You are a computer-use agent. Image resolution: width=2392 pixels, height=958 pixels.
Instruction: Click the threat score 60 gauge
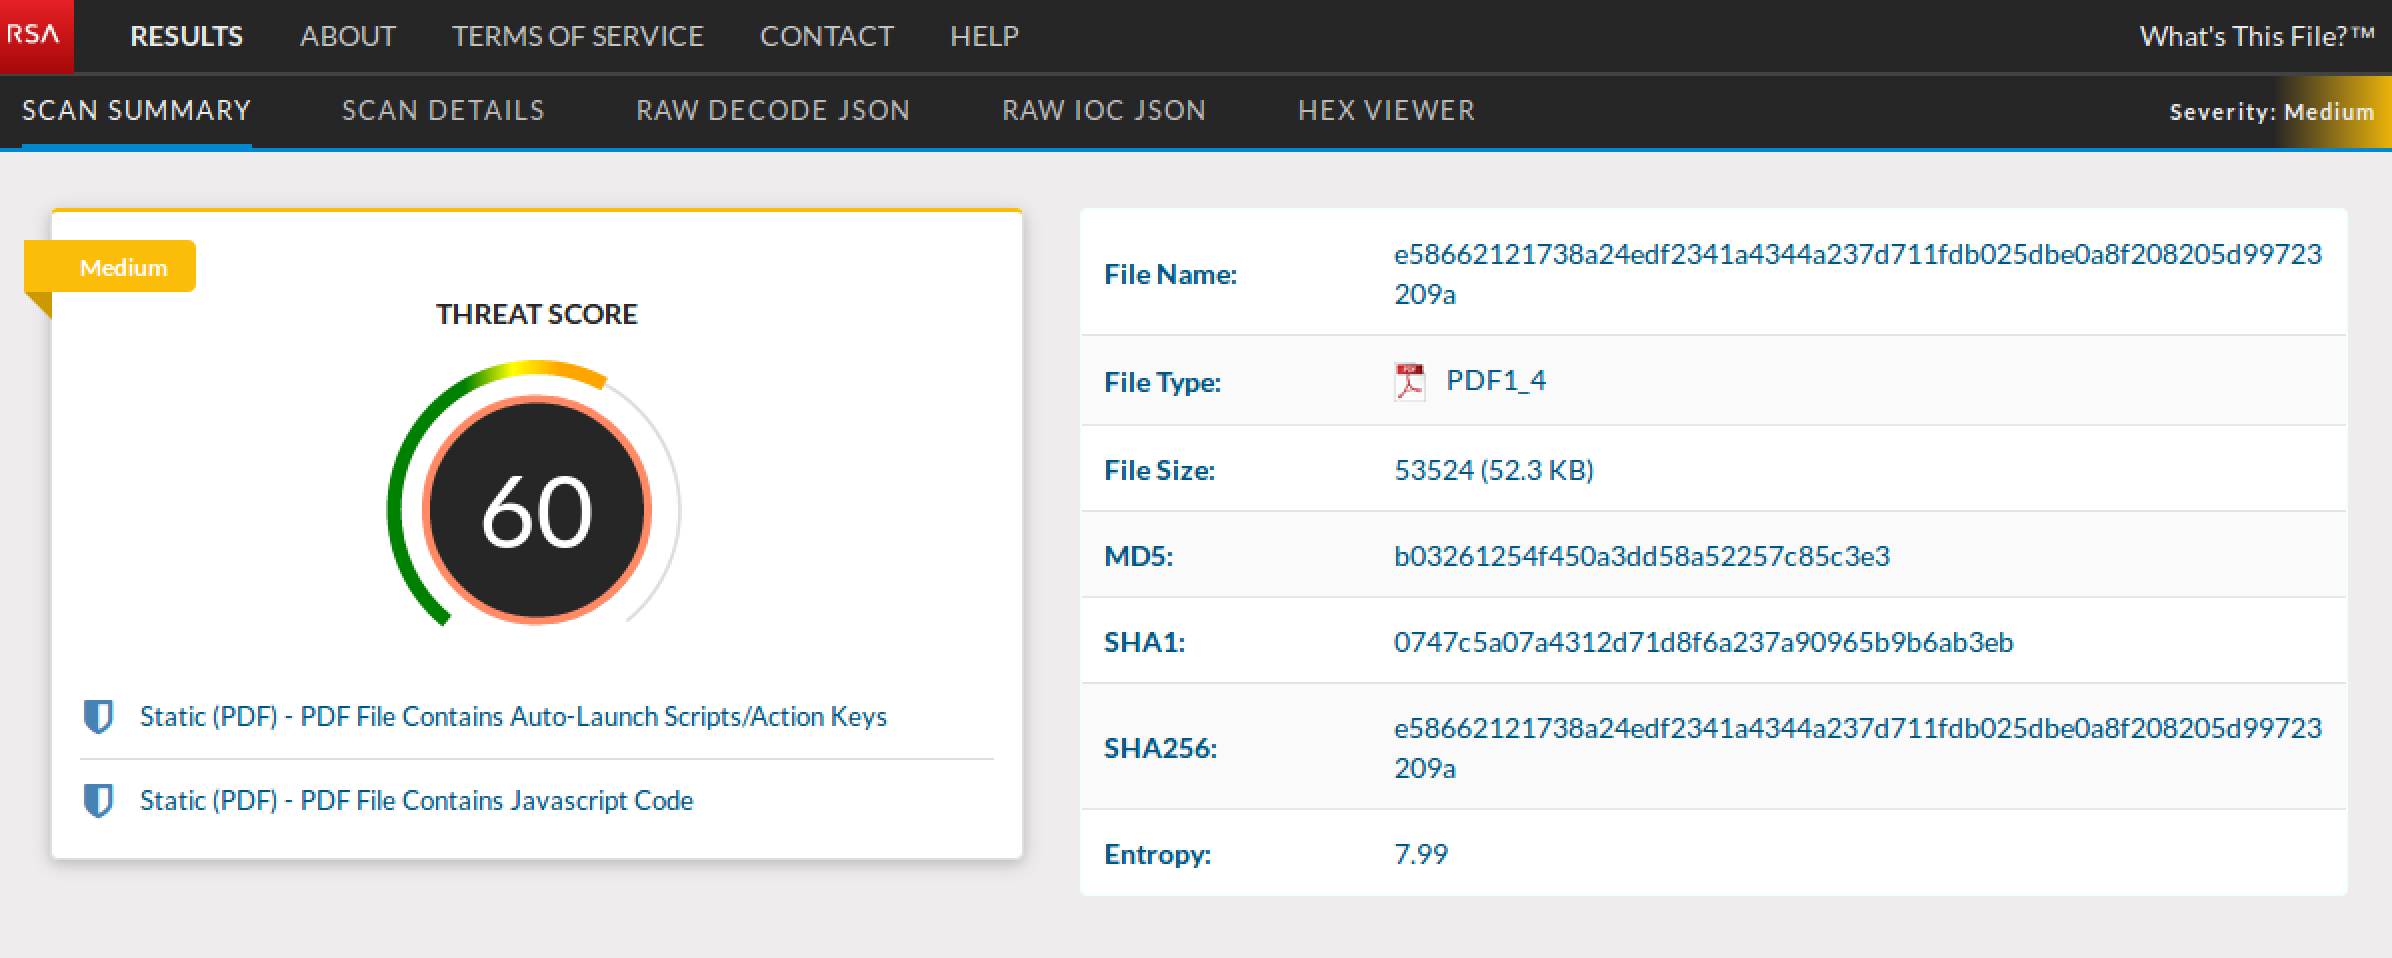tap(537, 511)
